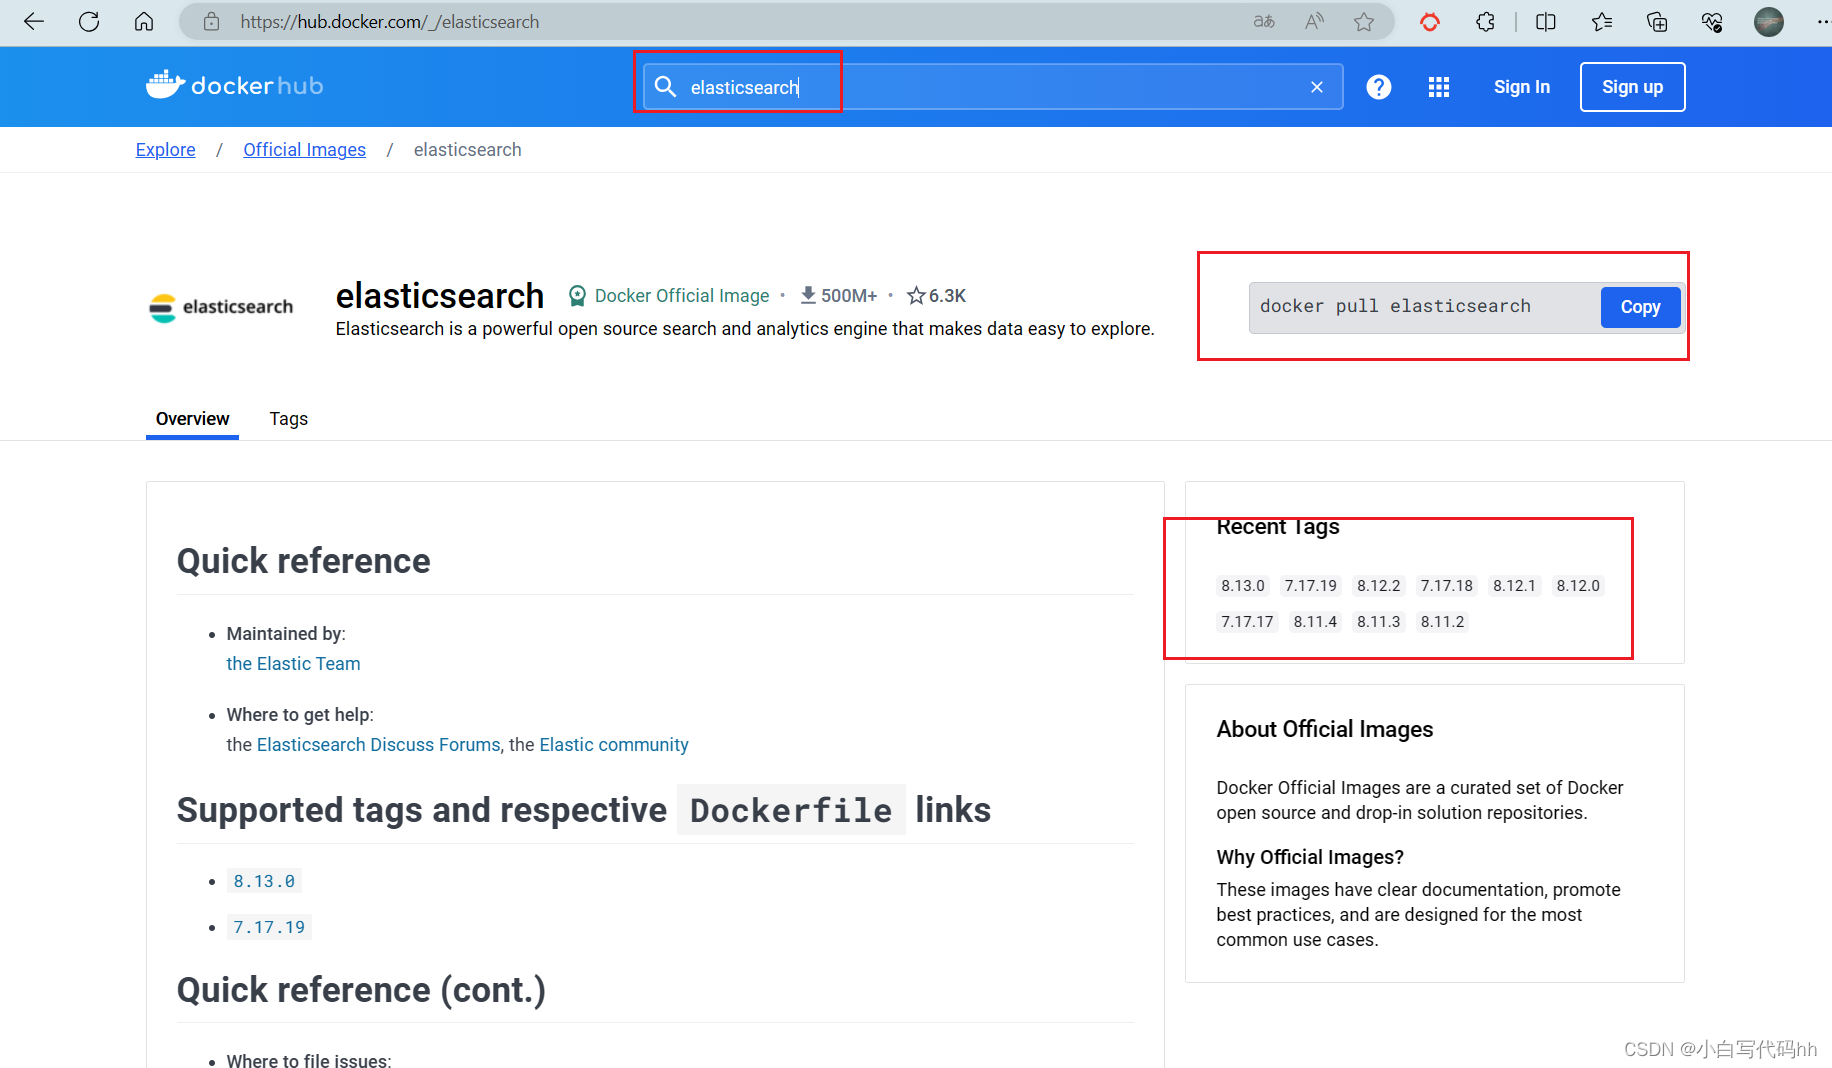Click the browser profile avatar

point(1768,21)
